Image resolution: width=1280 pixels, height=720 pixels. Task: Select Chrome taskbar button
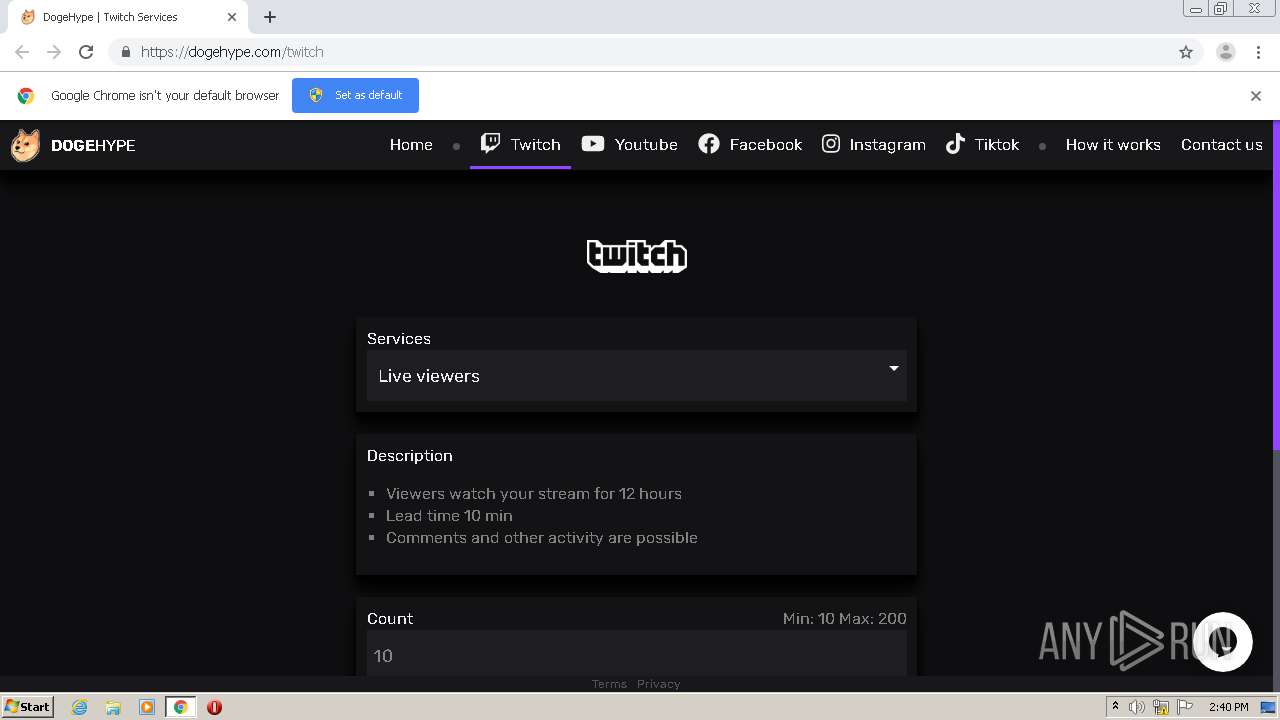pyautogui.click(x=181, y=707)
